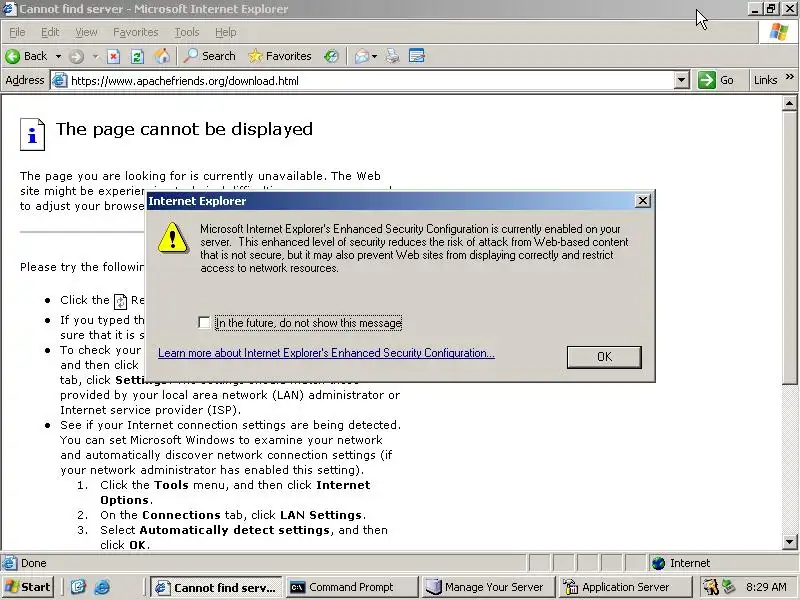Open the View menu
800x600 pixels.
point(86,32)
